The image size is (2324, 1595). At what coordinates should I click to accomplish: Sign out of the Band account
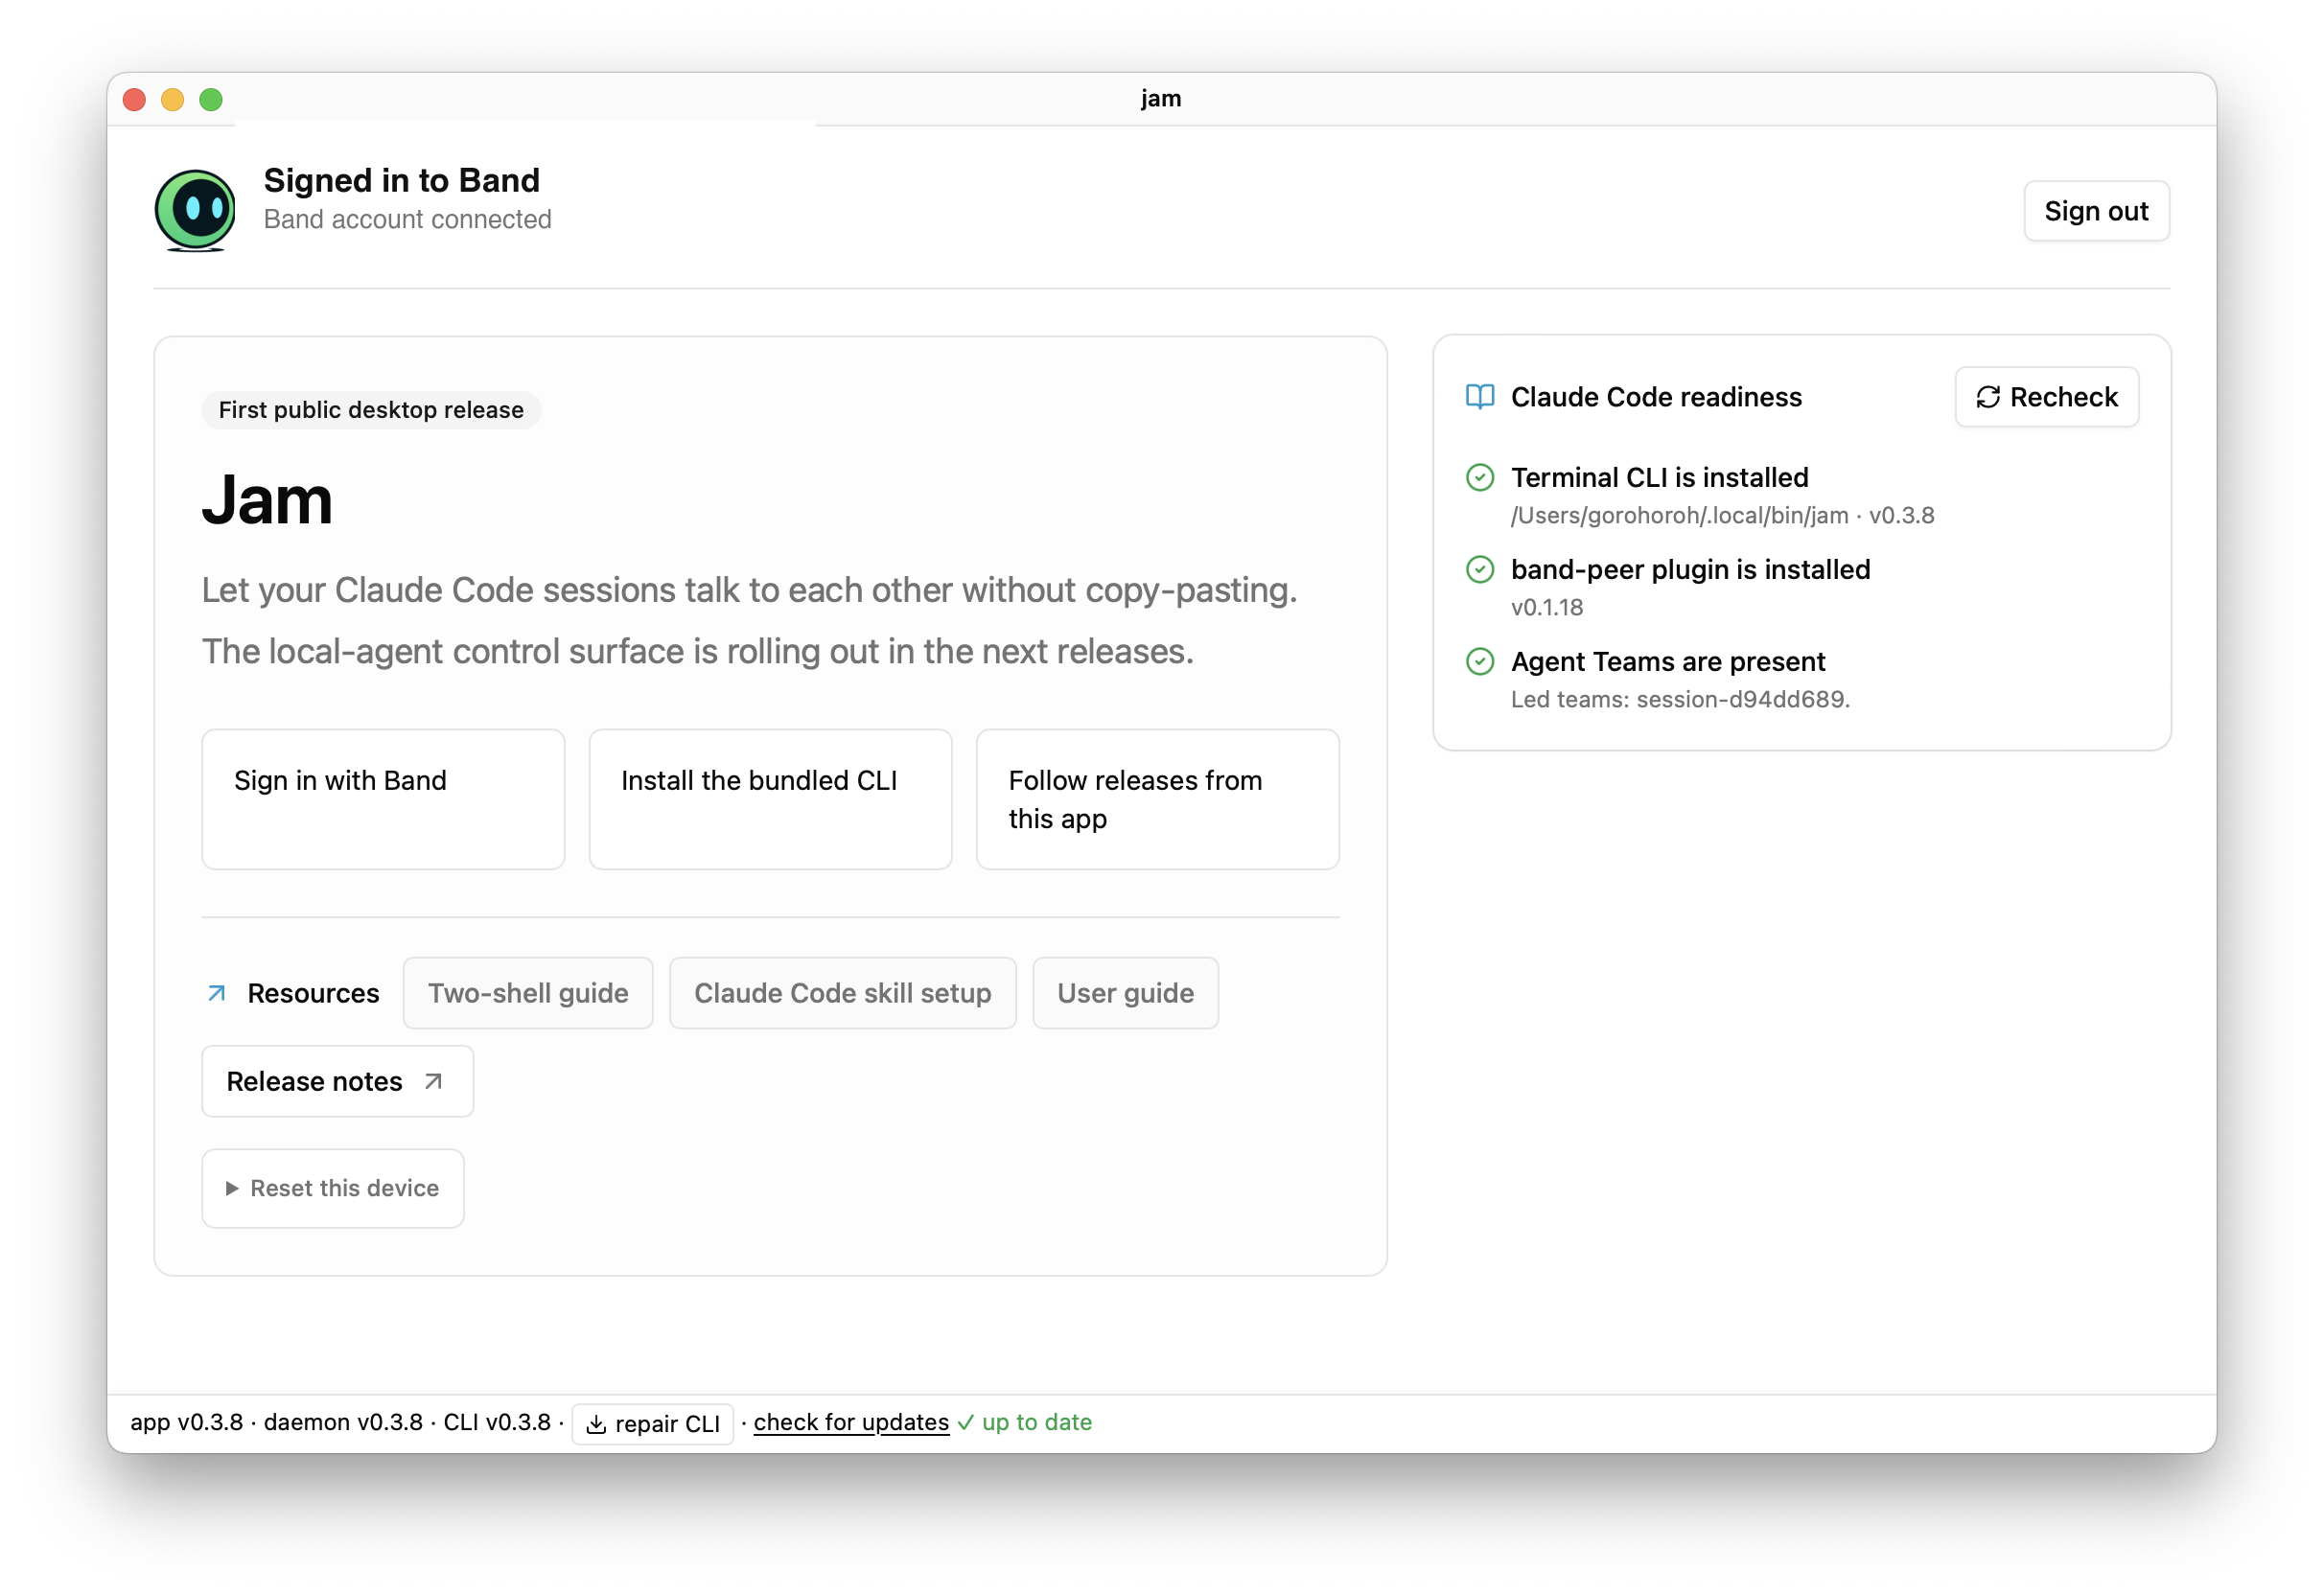[2096, 211]
